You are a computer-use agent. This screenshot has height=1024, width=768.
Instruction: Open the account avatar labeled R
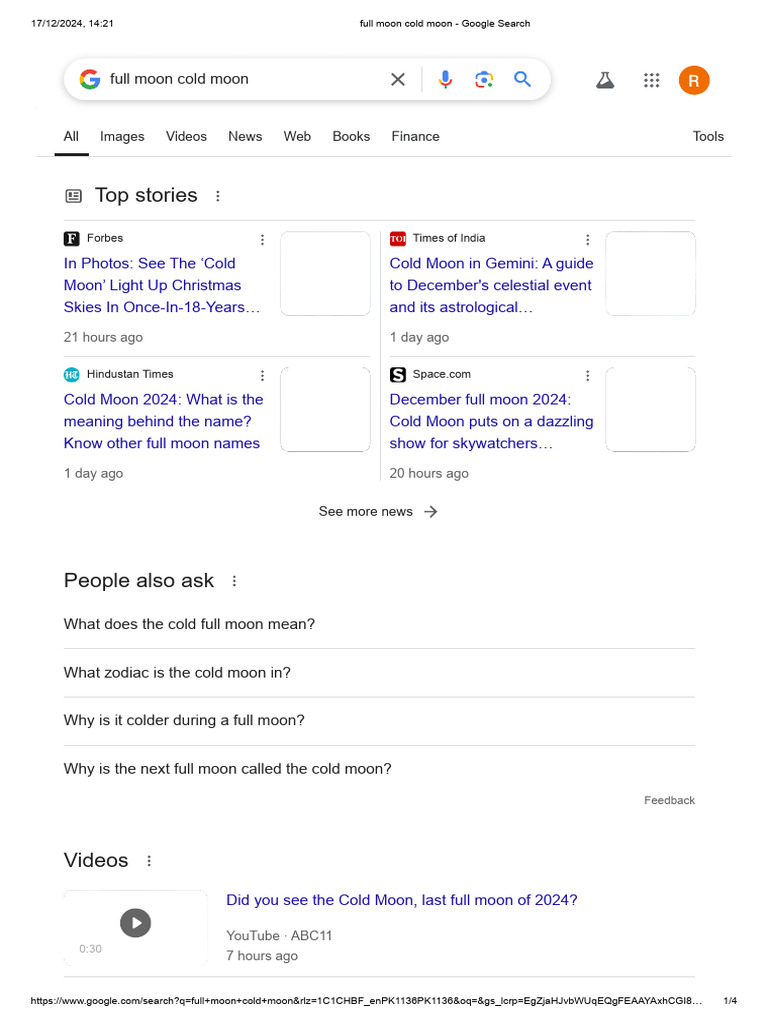(x=694, y=80)
